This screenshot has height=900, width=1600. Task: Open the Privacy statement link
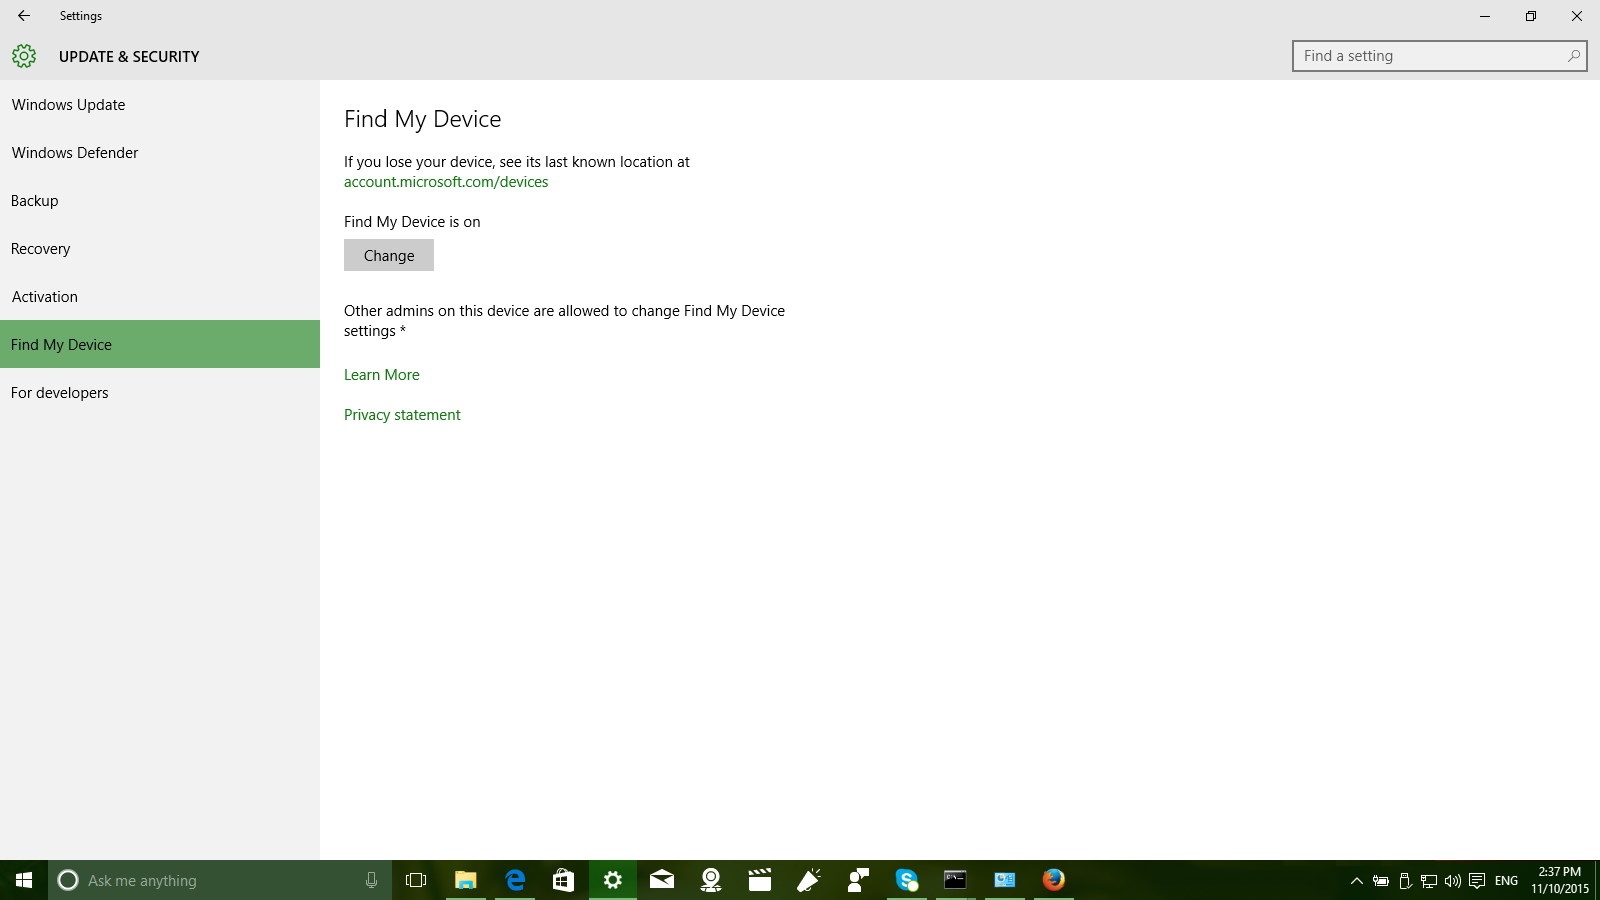[x=402, y=415]
